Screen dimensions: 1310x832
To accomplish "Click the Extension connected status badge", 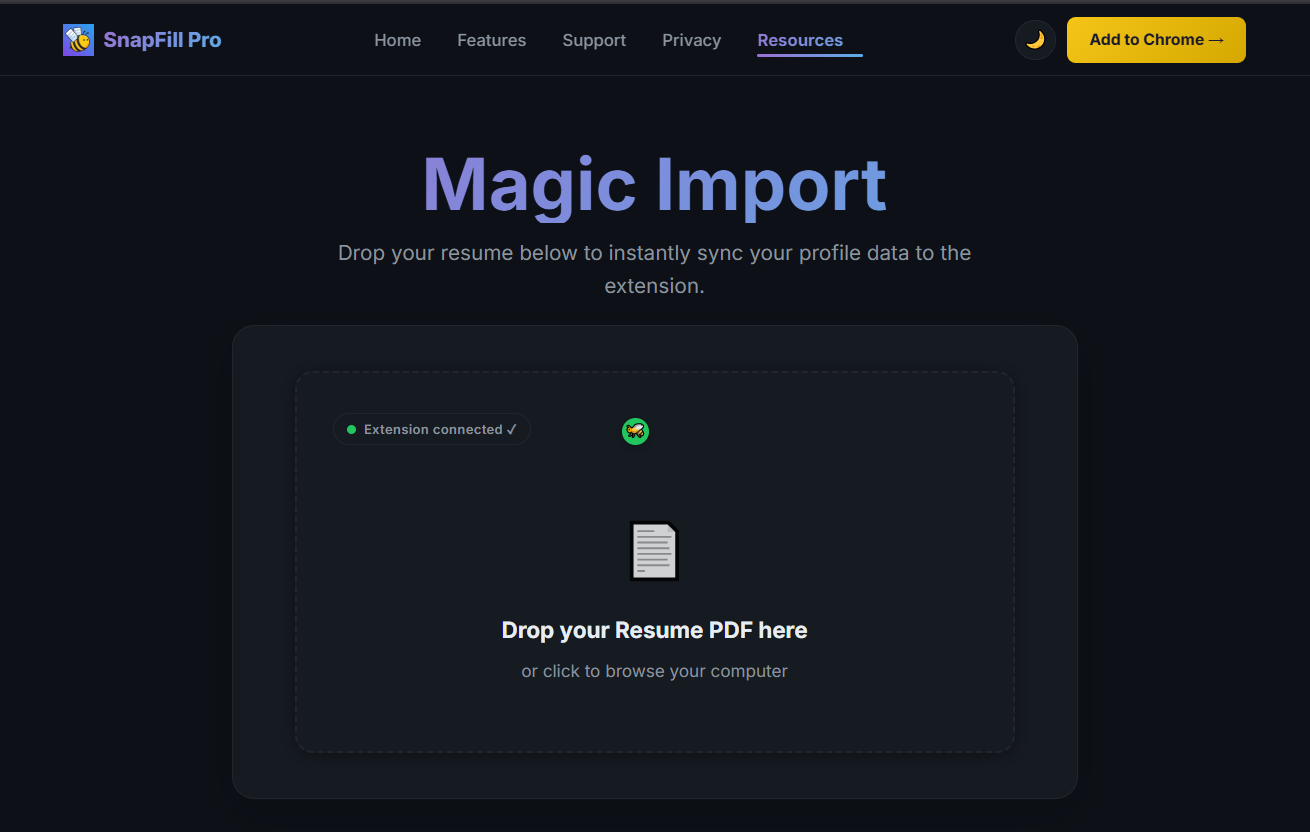I will pyautogui.click(x=432, y=429).
